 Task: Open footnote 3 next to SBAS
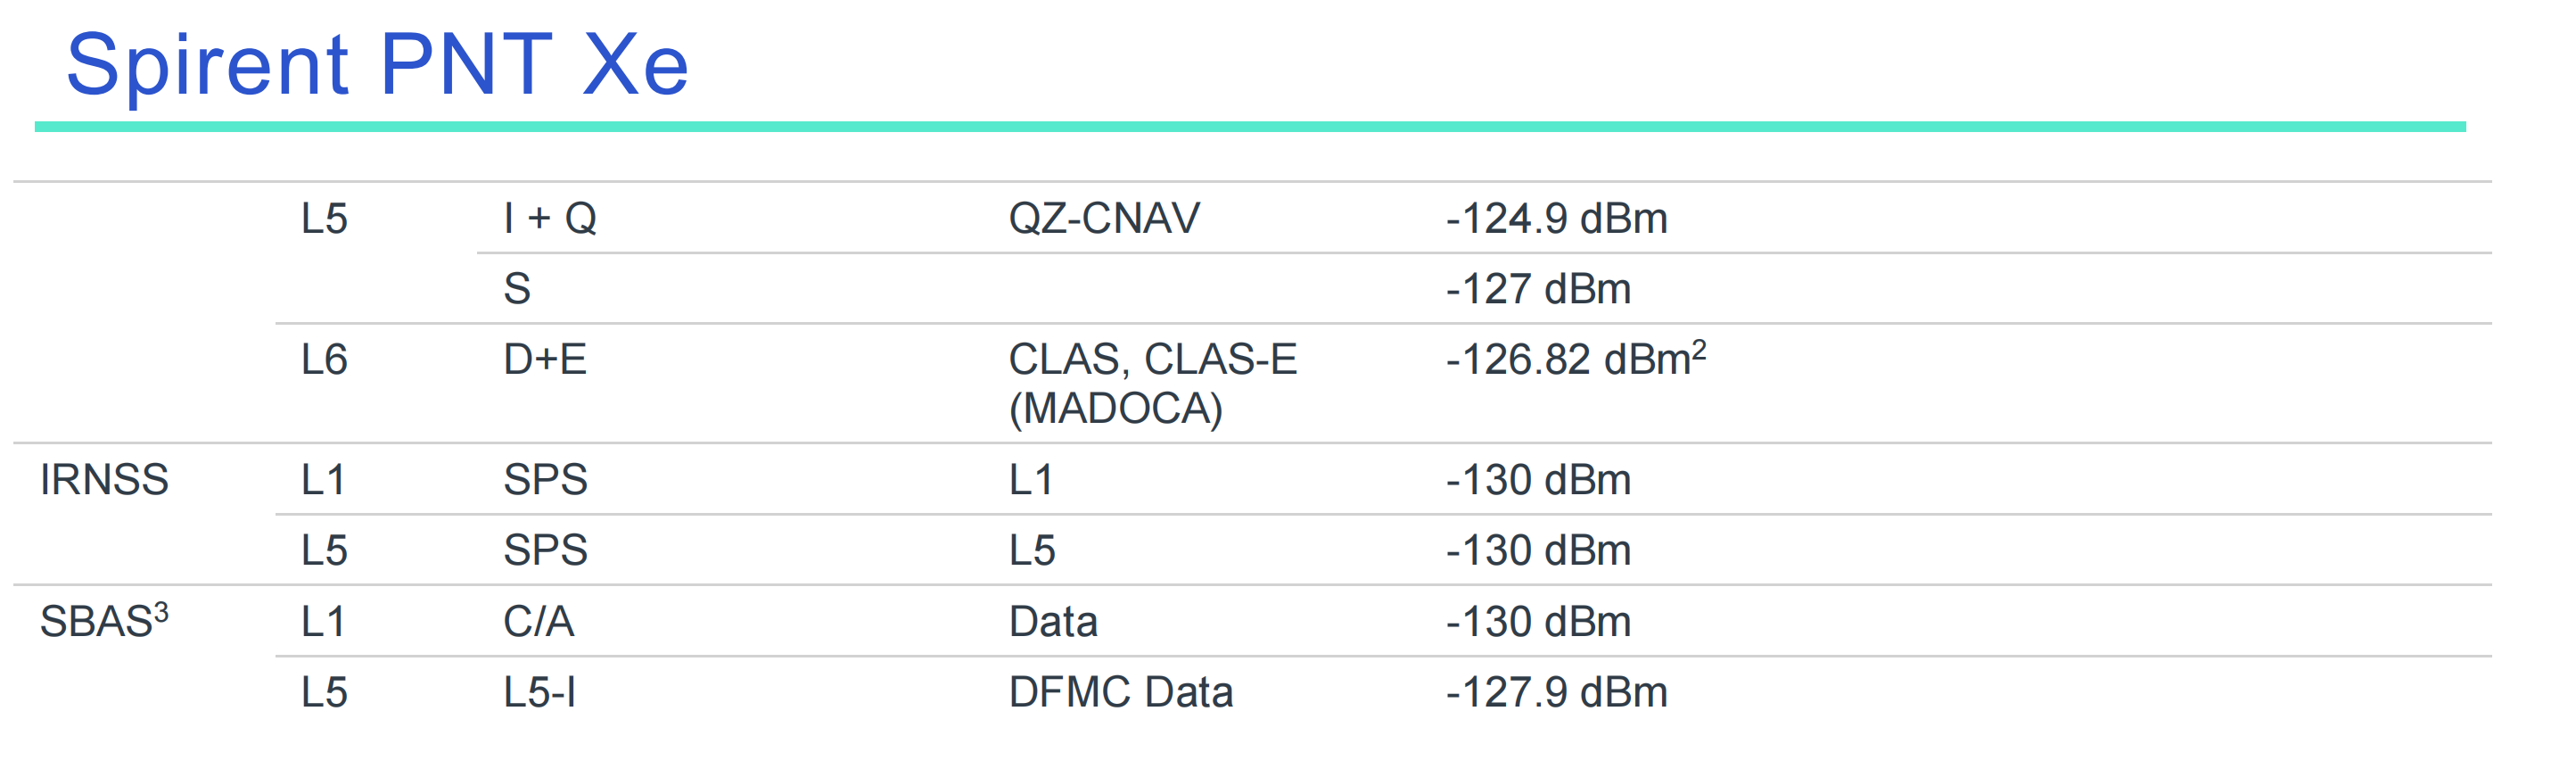[x=161, y=611]
